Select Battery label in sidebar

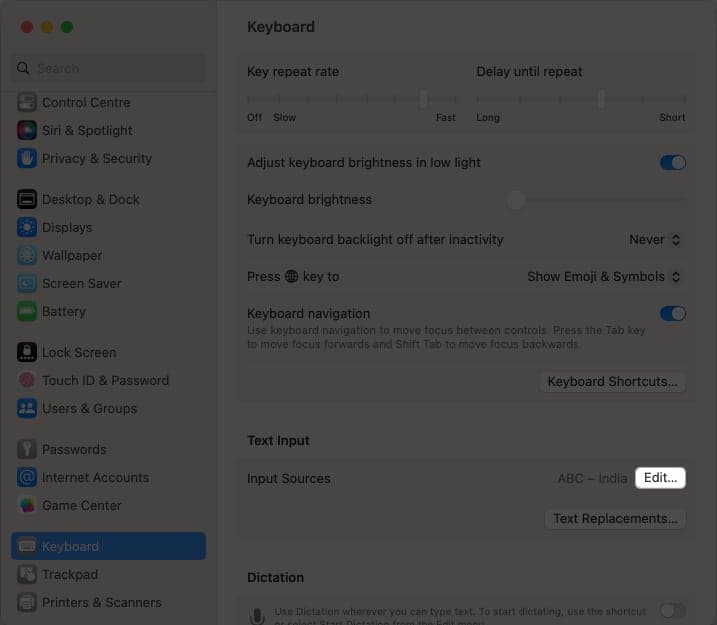pos(64,311)
